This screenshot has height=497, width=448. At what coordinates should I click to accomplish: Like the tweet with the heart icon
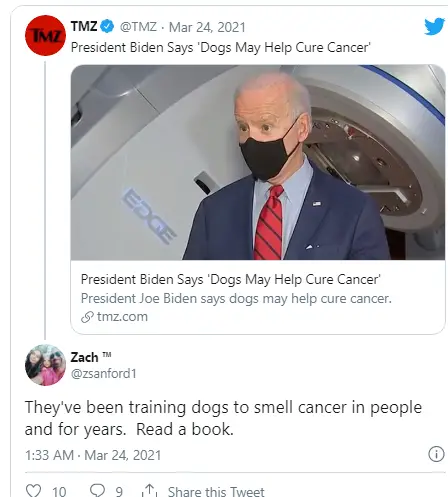tap(33, 490)
